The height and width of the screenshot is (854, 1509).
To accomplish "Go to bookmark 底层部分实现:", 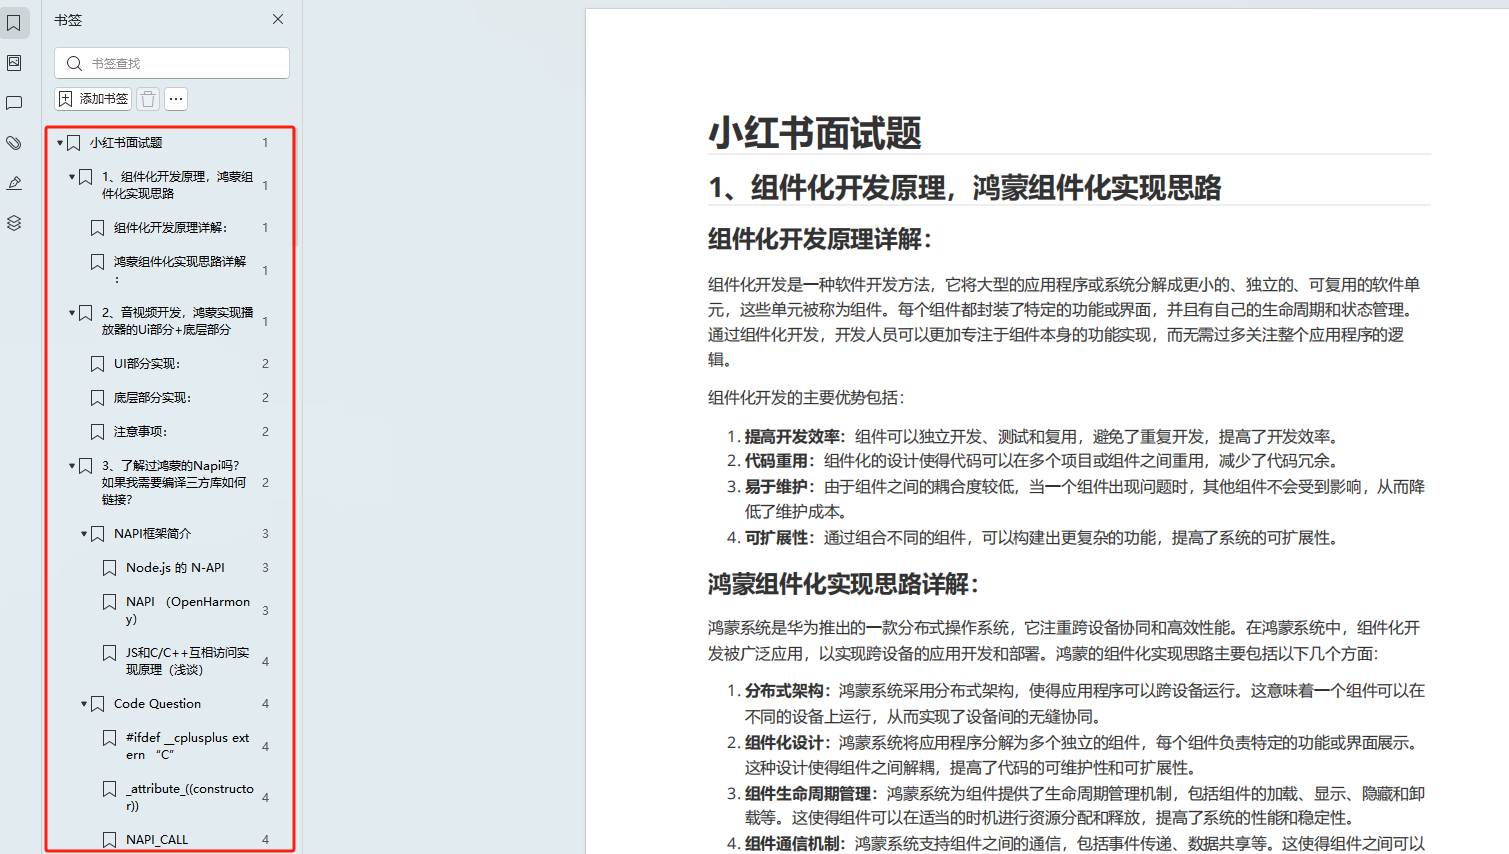I will click(152, 398).
